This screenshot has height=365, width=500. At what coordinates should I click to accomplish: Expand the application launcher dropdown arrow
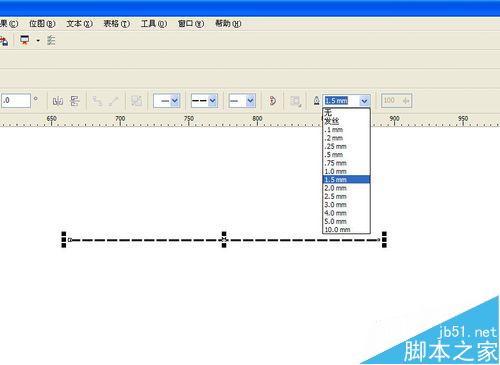pyautogui.click(x=38, y=41)
